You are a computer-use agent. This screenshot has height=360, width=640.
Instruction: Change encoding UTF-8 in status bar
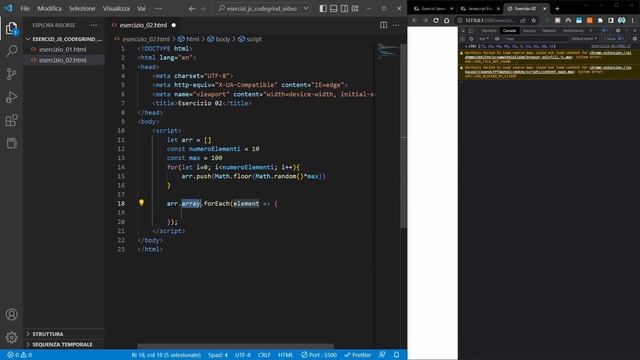tap(243, 355)
